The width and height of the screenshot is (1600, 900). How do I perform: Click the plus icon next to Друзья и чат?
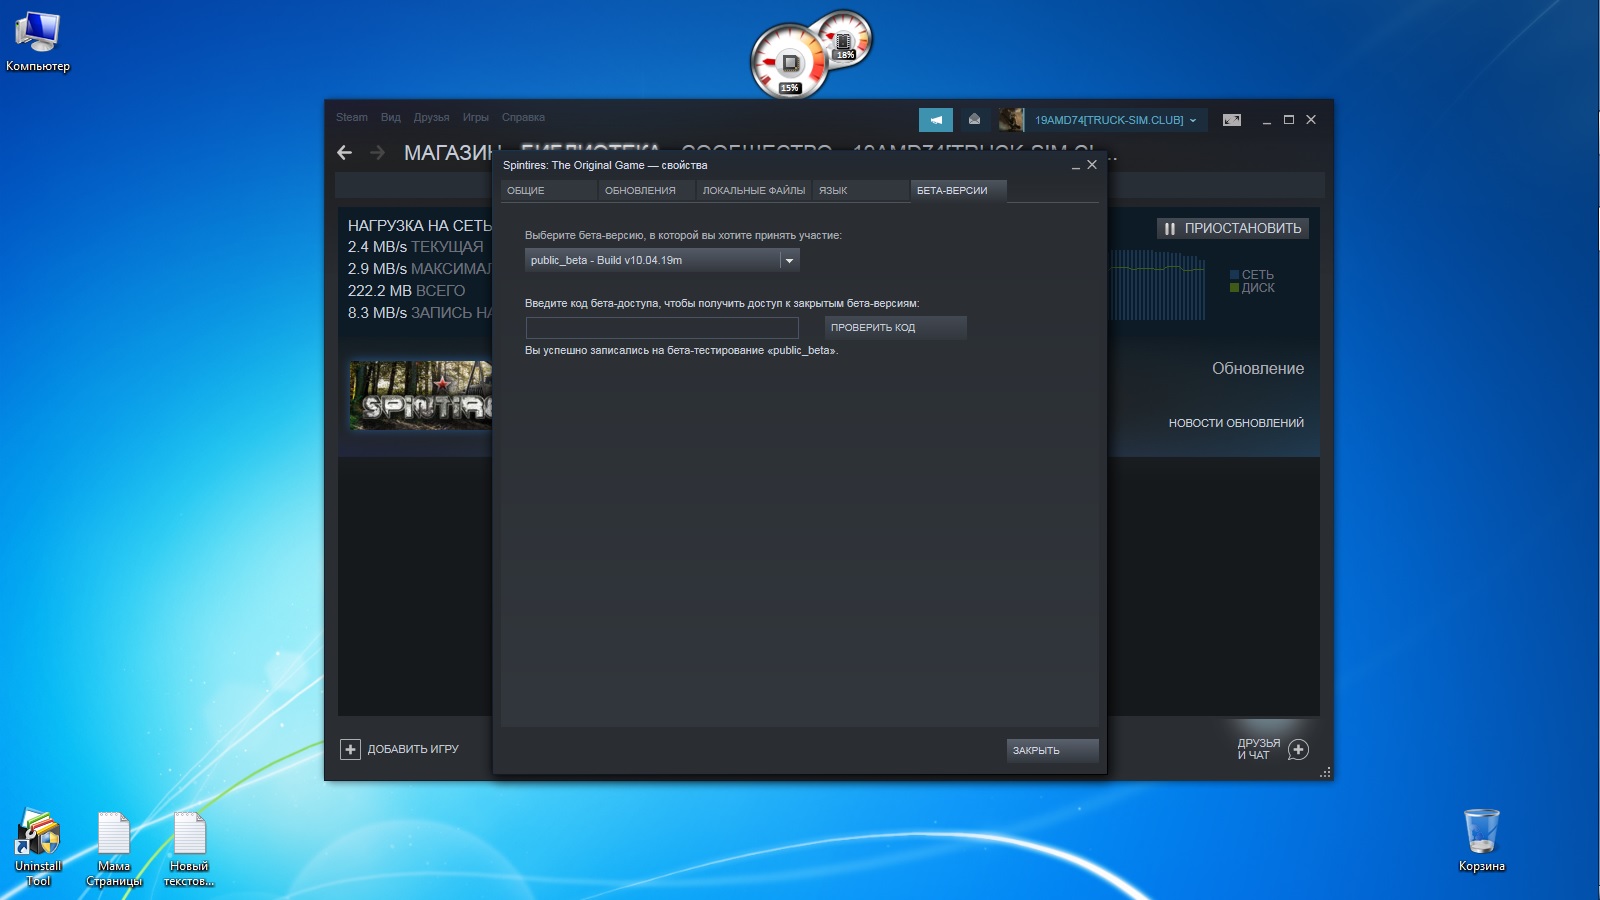1298,749
